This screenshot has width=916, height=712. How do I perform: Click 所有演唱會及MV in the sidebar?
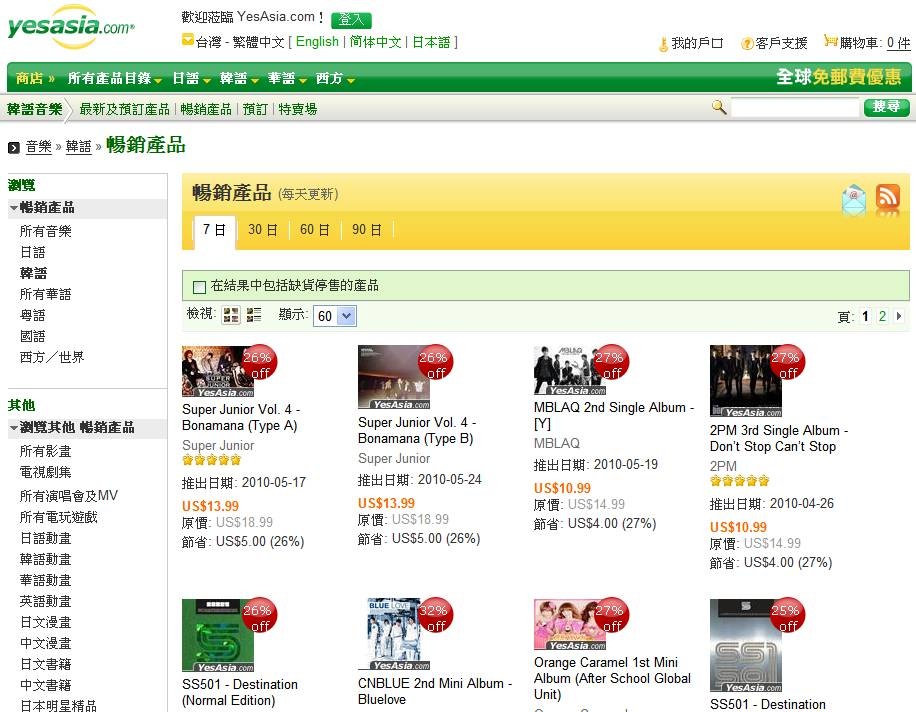point(69,496)
